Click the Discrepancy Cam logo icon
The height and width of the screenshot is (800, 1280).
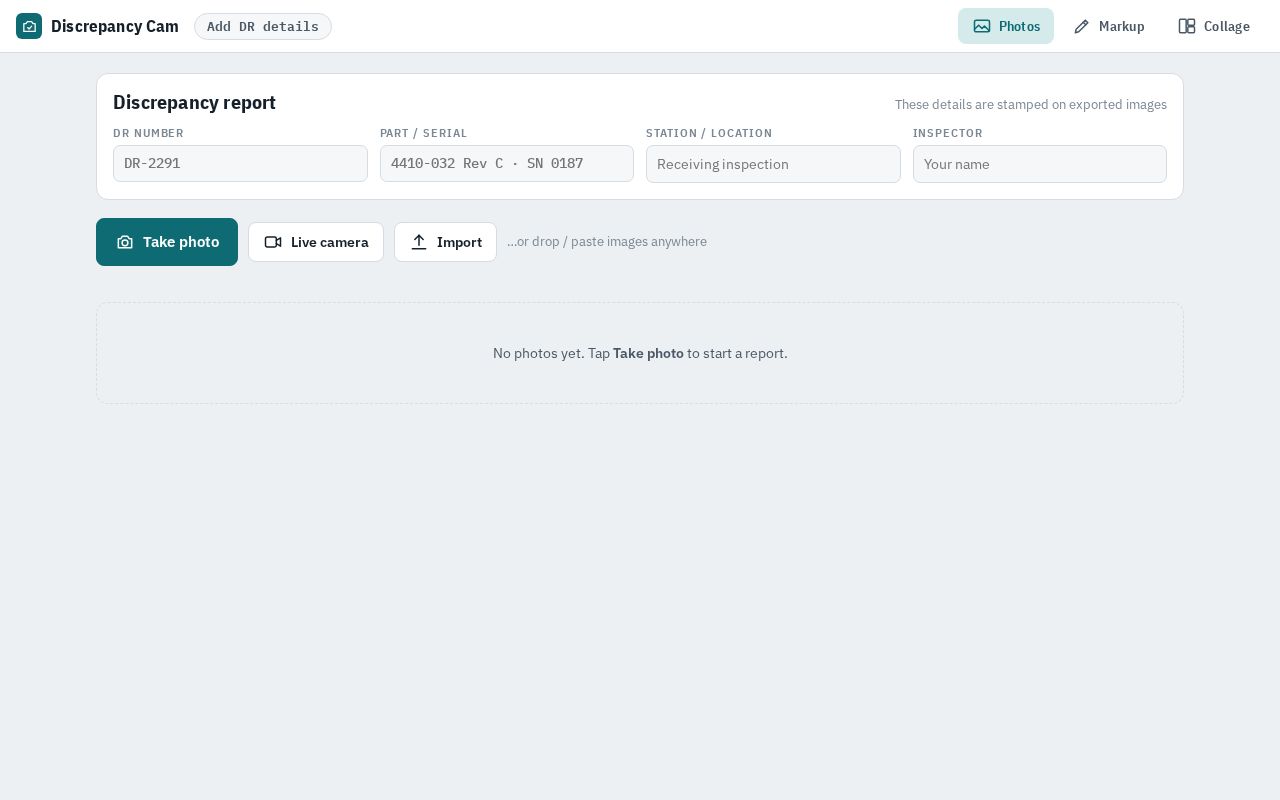29,26
